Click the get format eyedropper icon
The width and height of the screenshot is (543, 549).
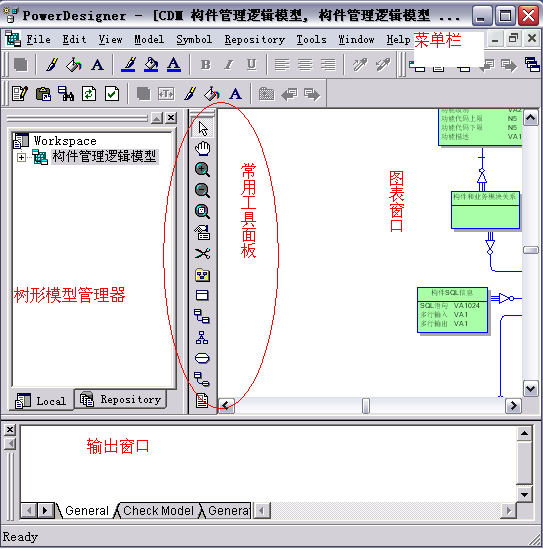click(360, 65)
